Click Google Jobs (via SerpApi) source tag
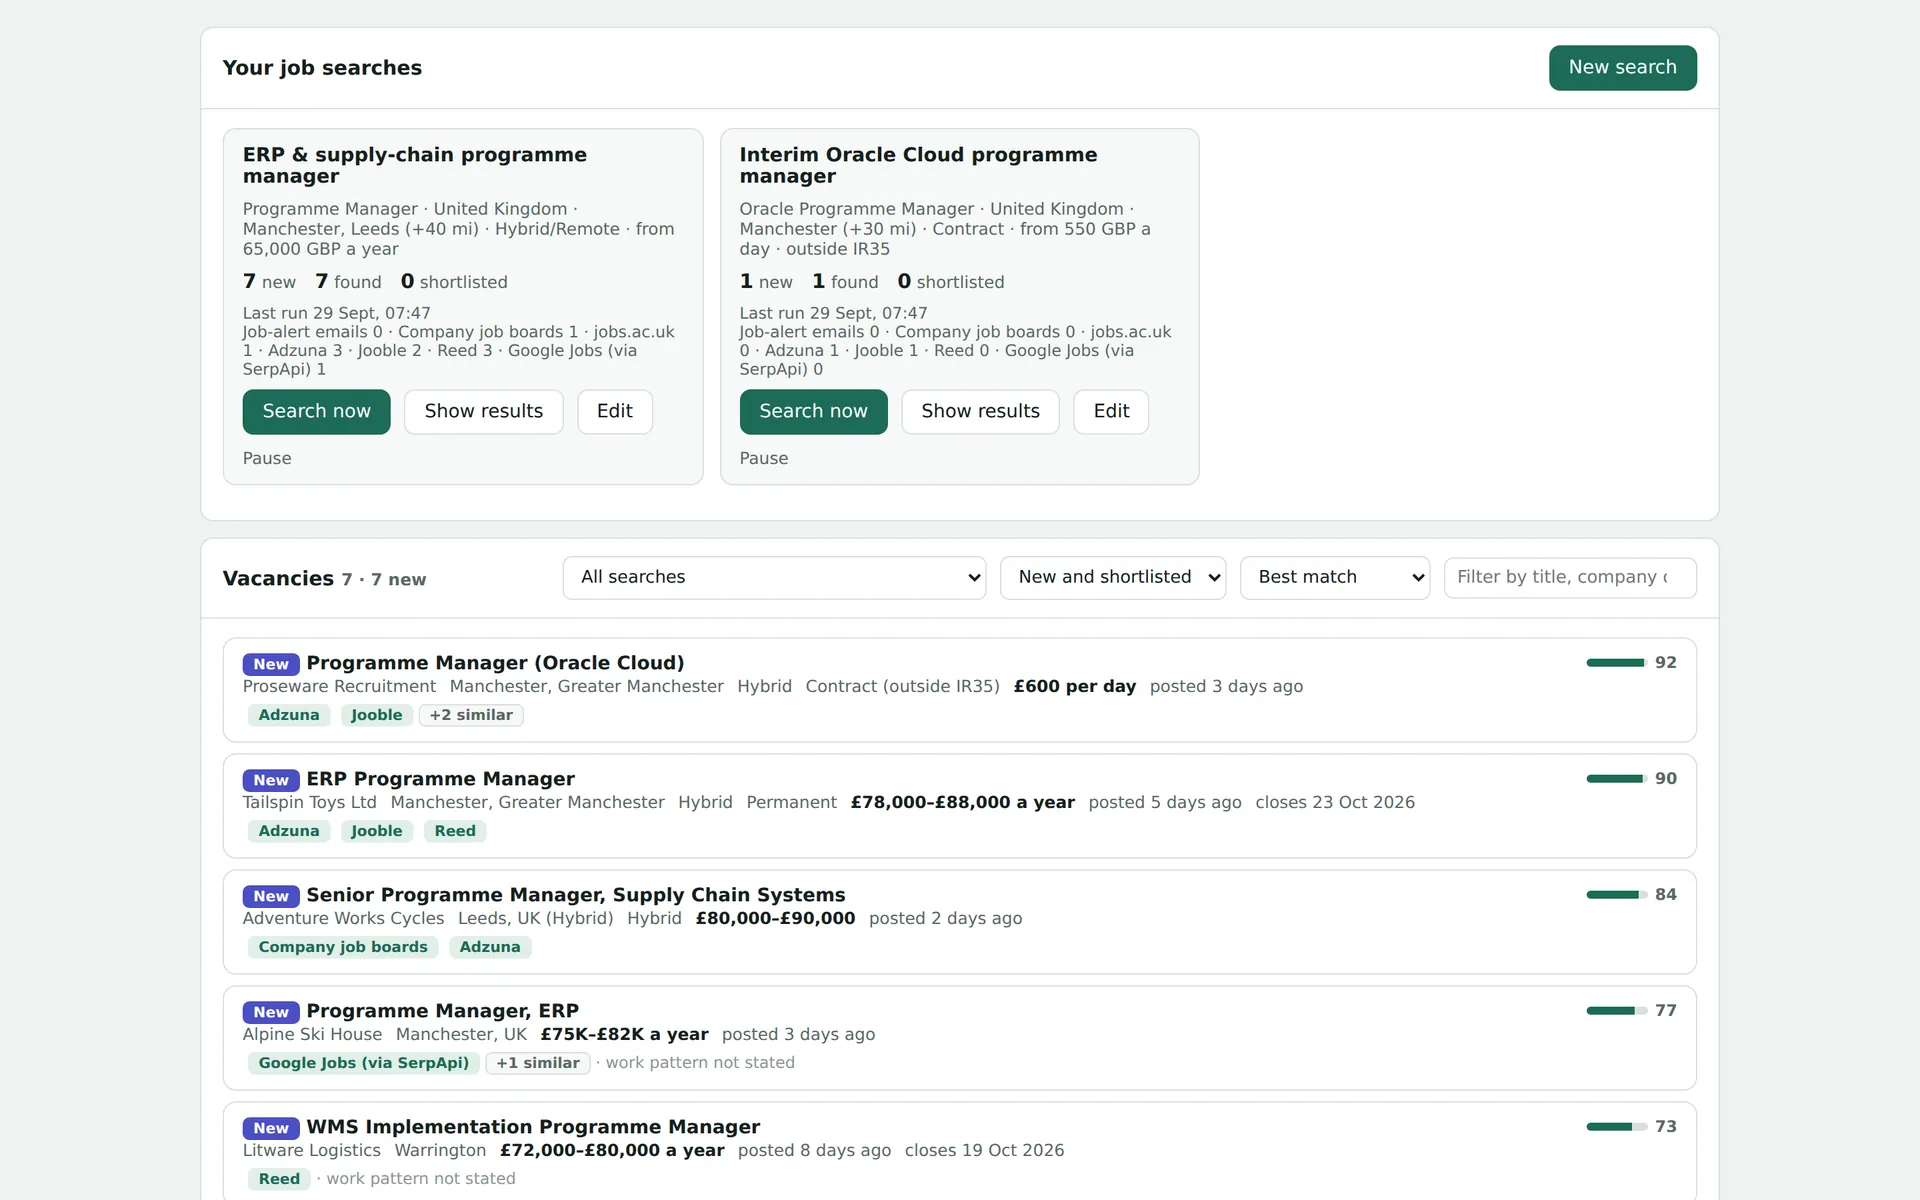Screen dimensions: 1920x1200 [x=364, y=1063]
